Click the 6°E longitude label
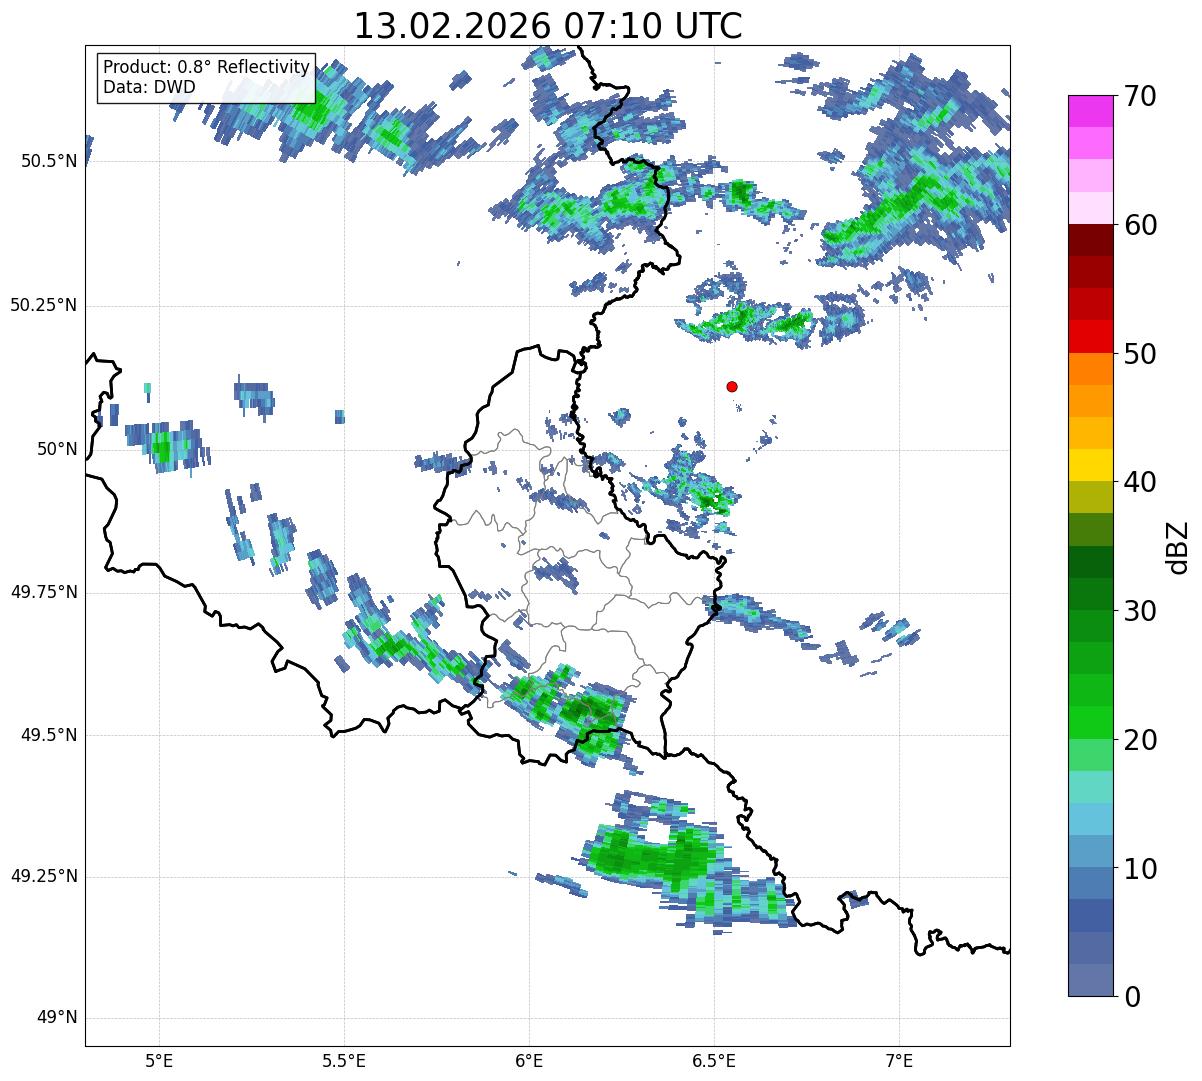Image resolution: width=1202 pixels, height=1081 pixels. coord(529,1060)
